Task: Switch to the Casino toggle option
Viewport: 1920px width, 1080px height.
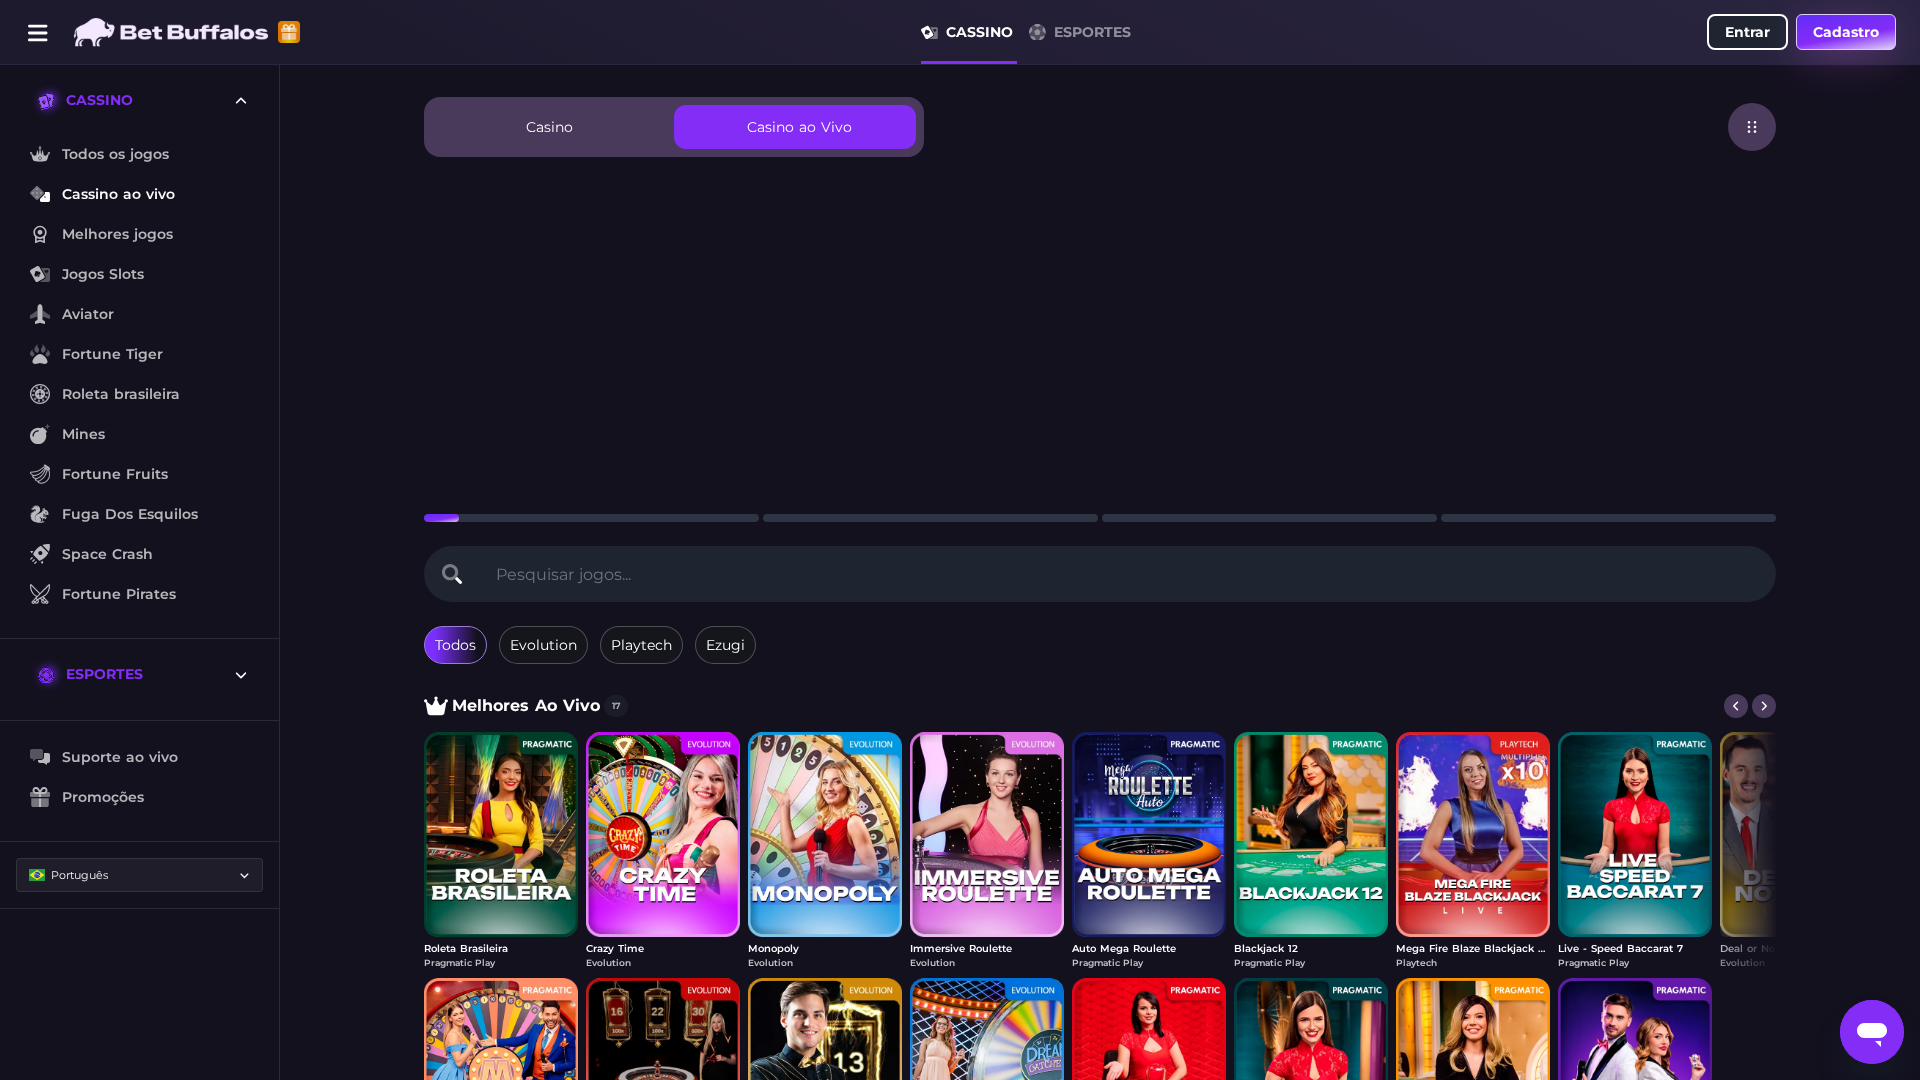Action: [549, 127]
